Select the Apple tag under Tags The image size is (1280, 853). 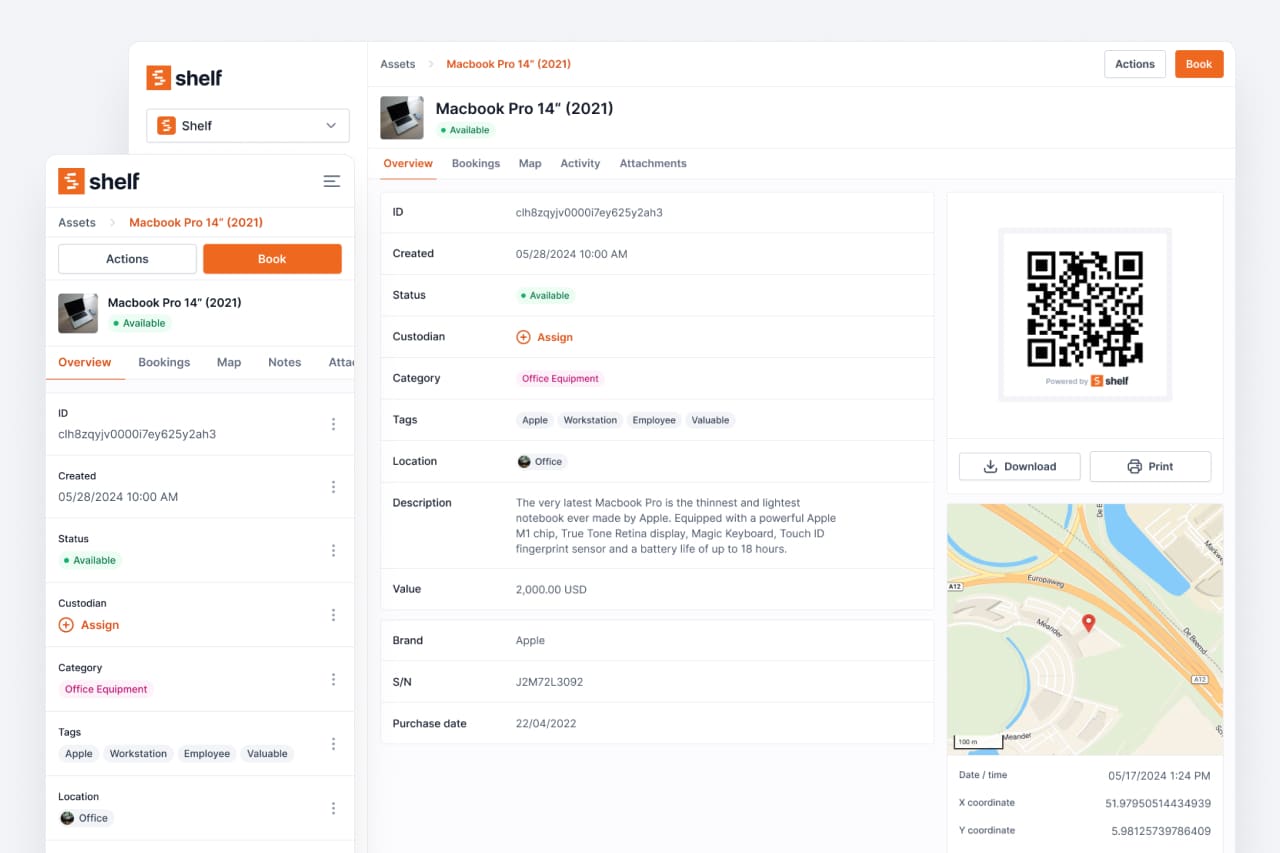(x=534, y=420)
